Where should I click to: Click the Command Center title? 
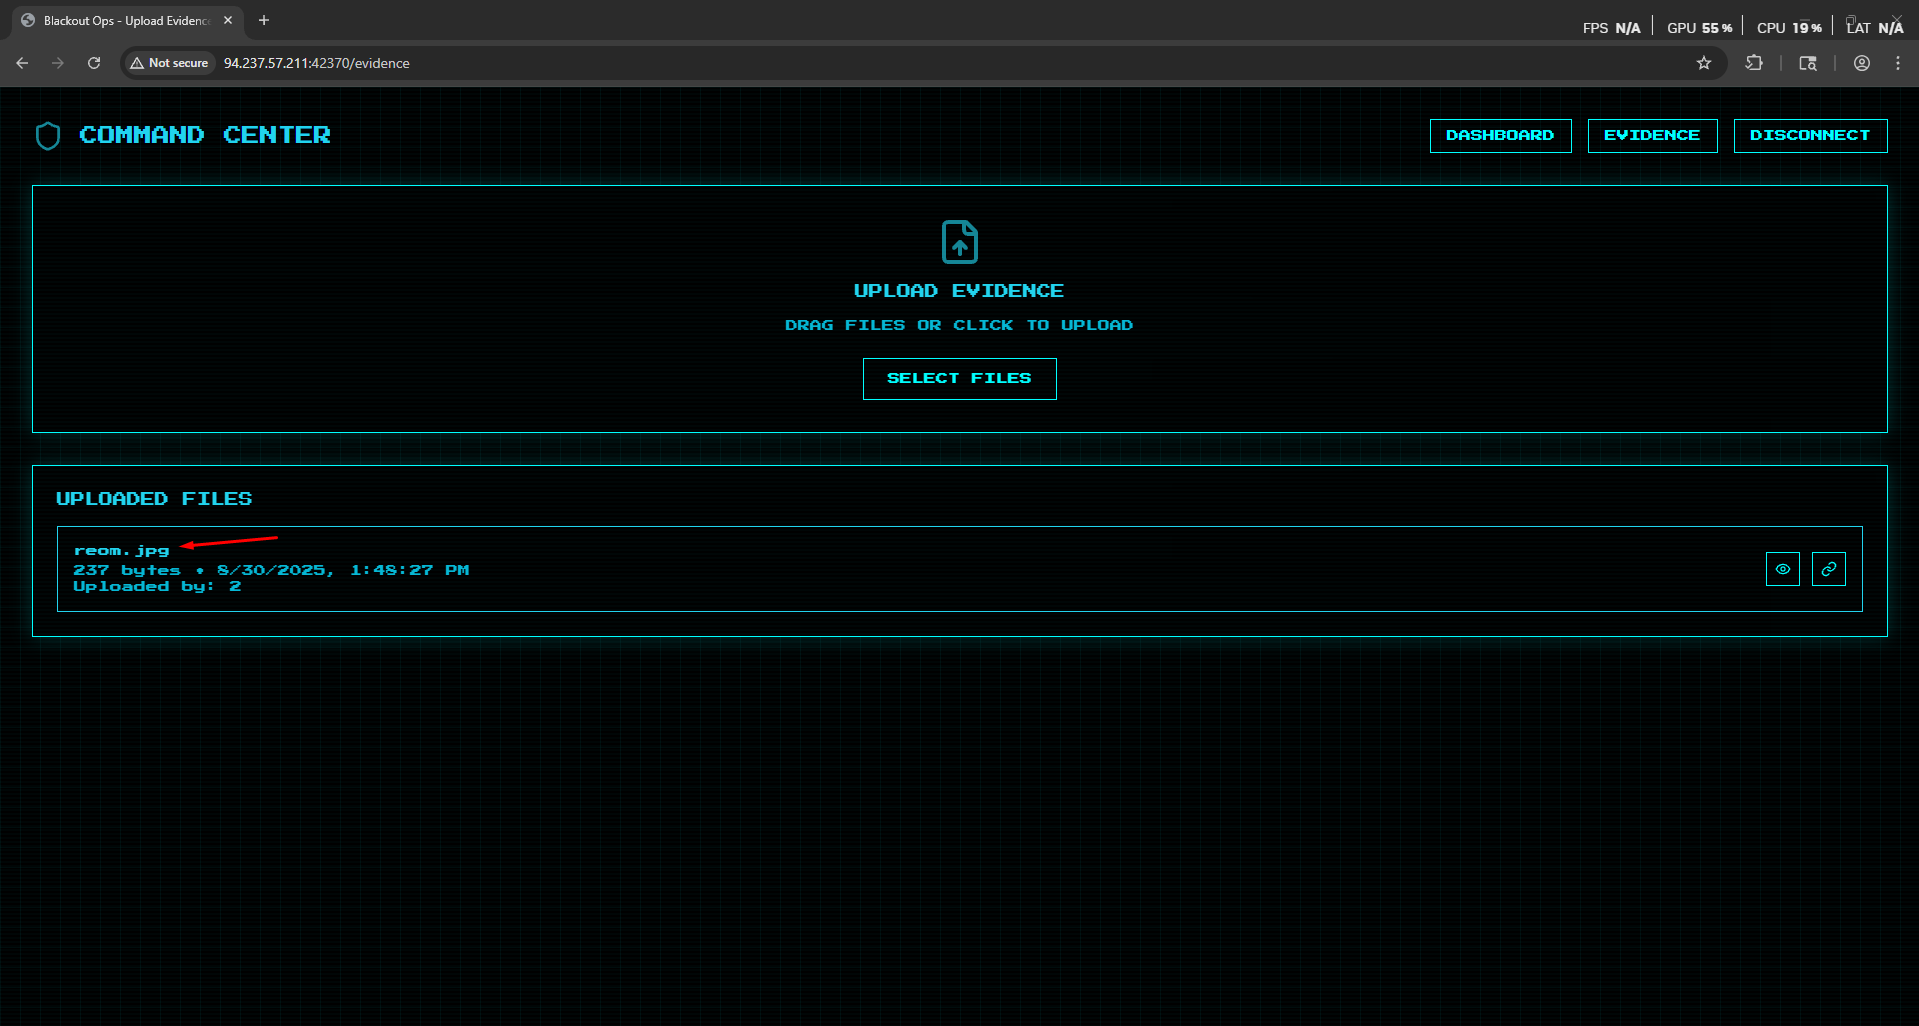(x=205, y=135)
